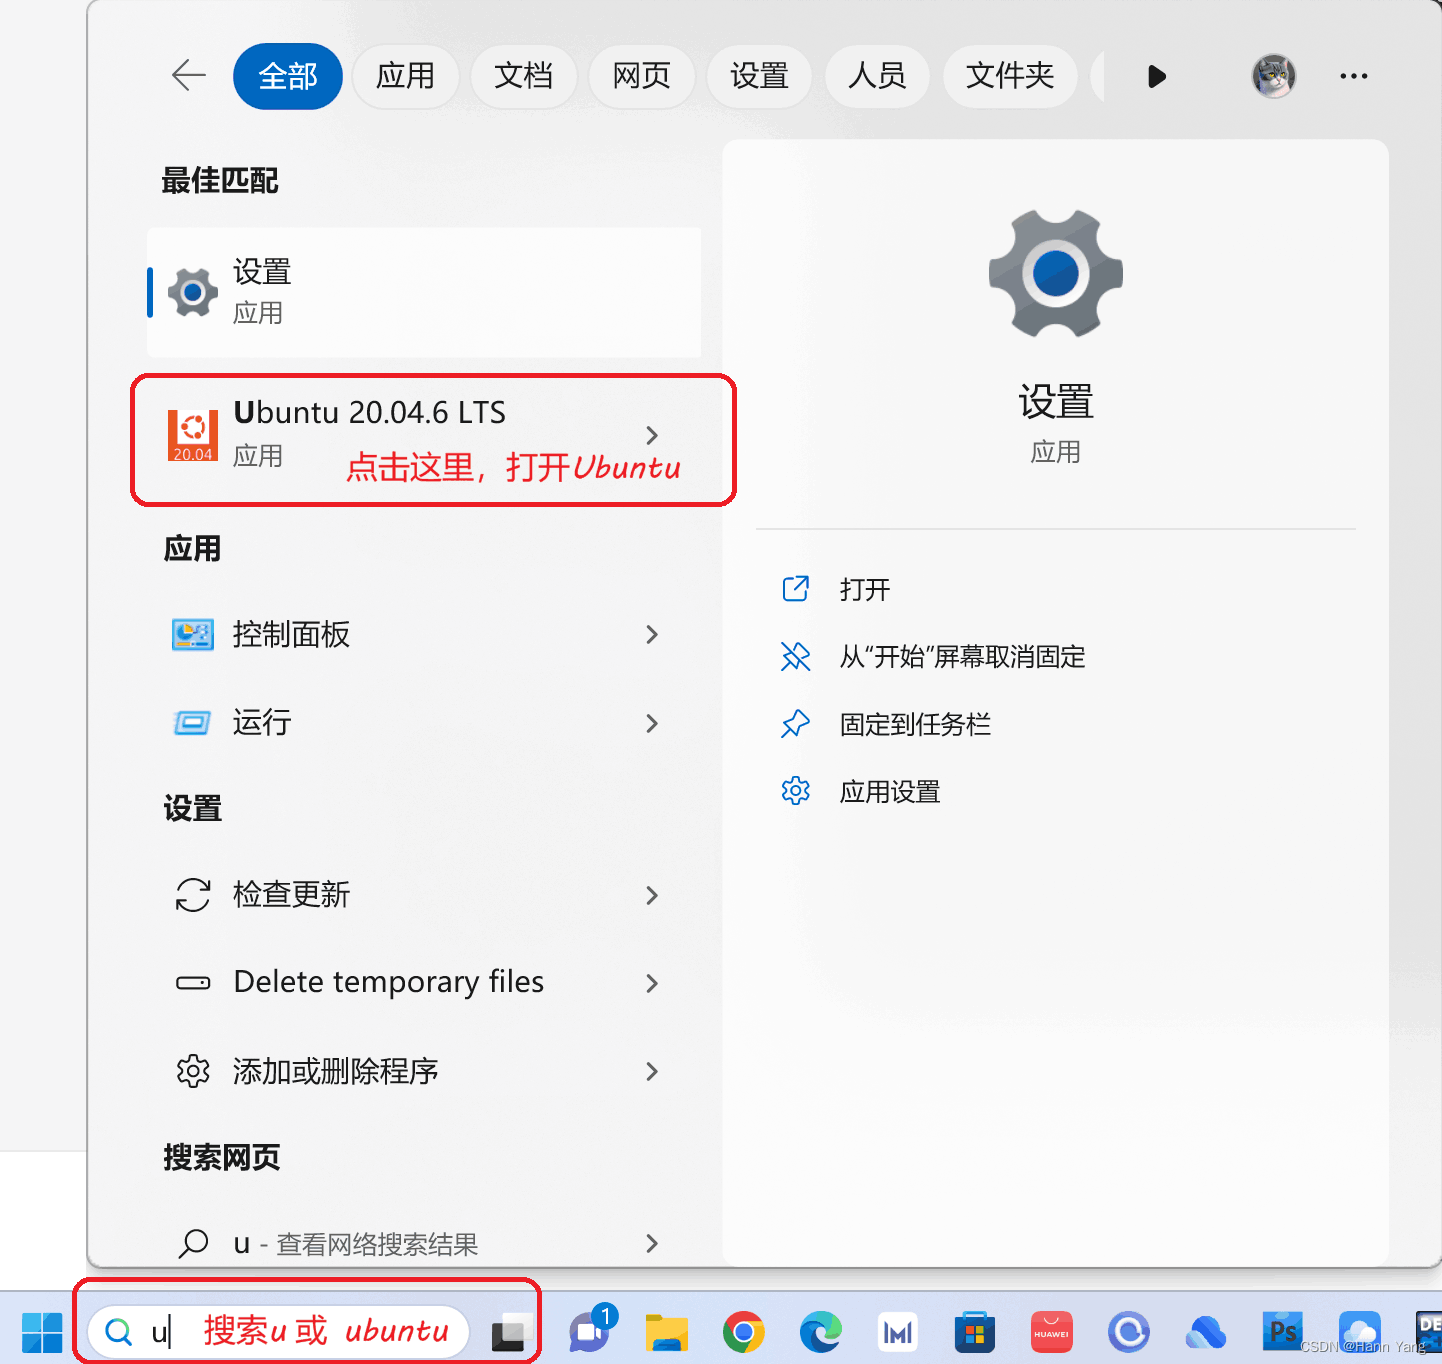Click the large Settings gear in the details pane

click(1056, 273)
